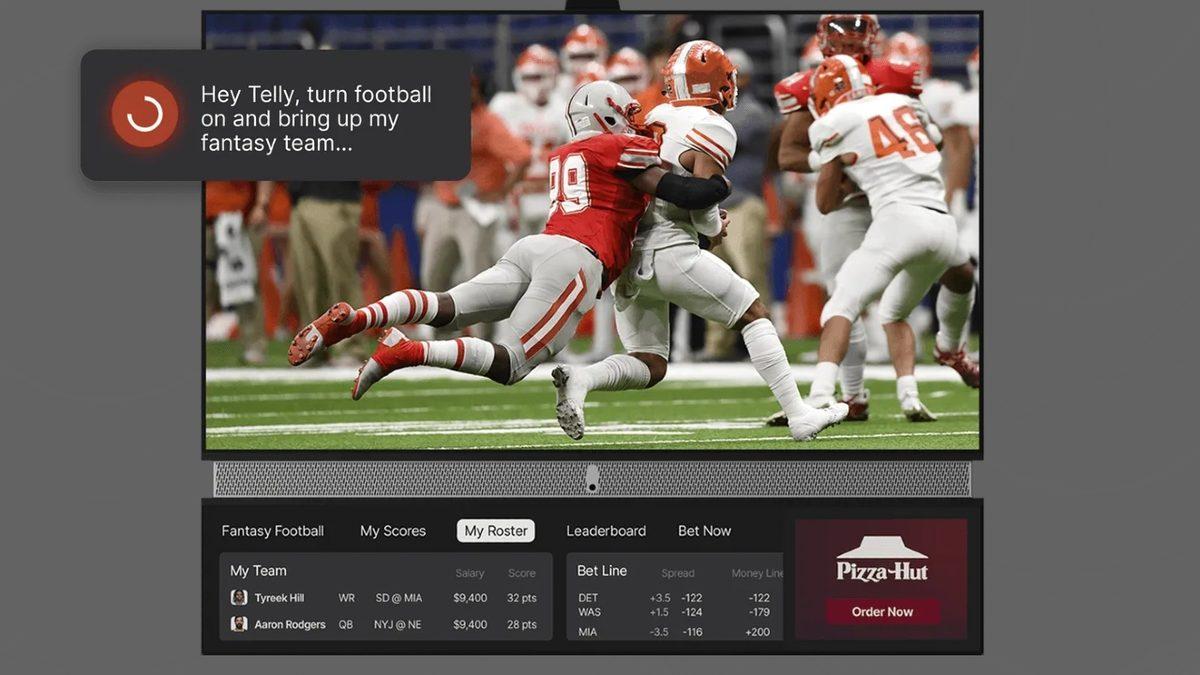Click the Pizza Hut logo
This screenshot has height=675, width=1200.
pos(882,561)
